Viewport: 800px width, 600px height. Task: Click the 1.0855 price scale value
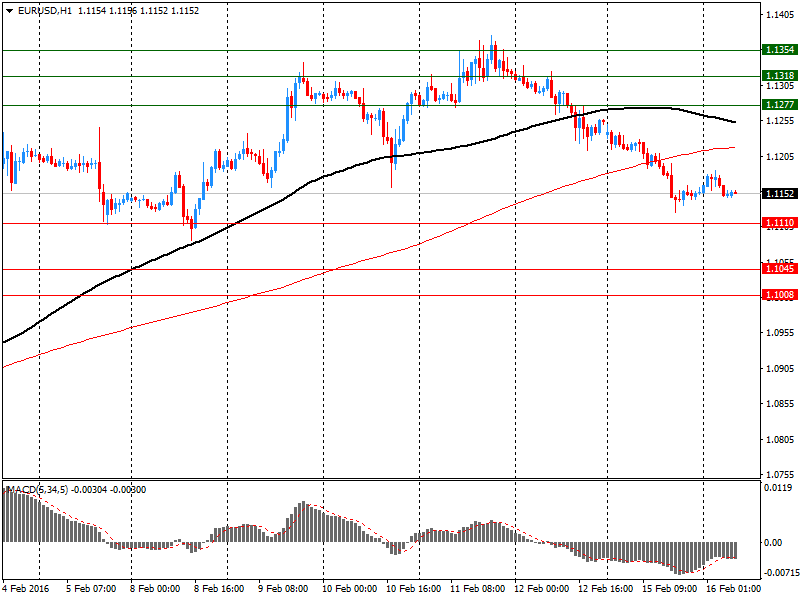(x=780, y=404)
